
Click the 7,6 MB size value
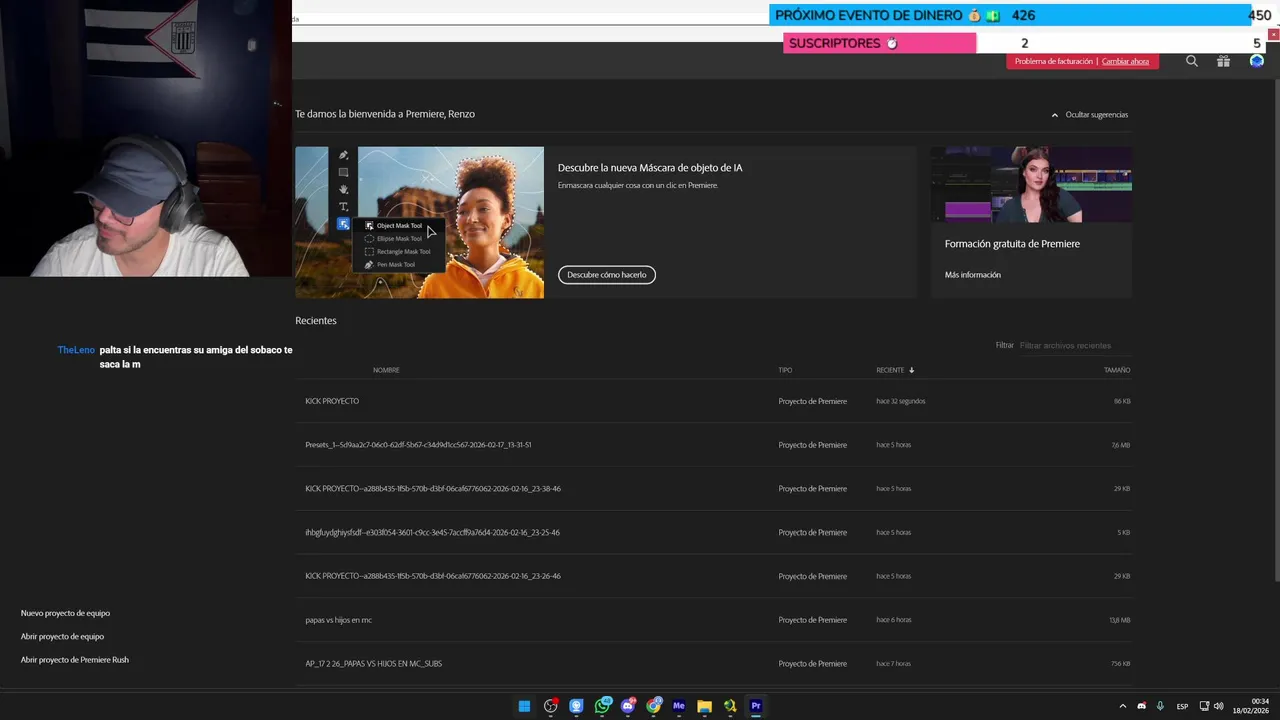coord(1120,445)
